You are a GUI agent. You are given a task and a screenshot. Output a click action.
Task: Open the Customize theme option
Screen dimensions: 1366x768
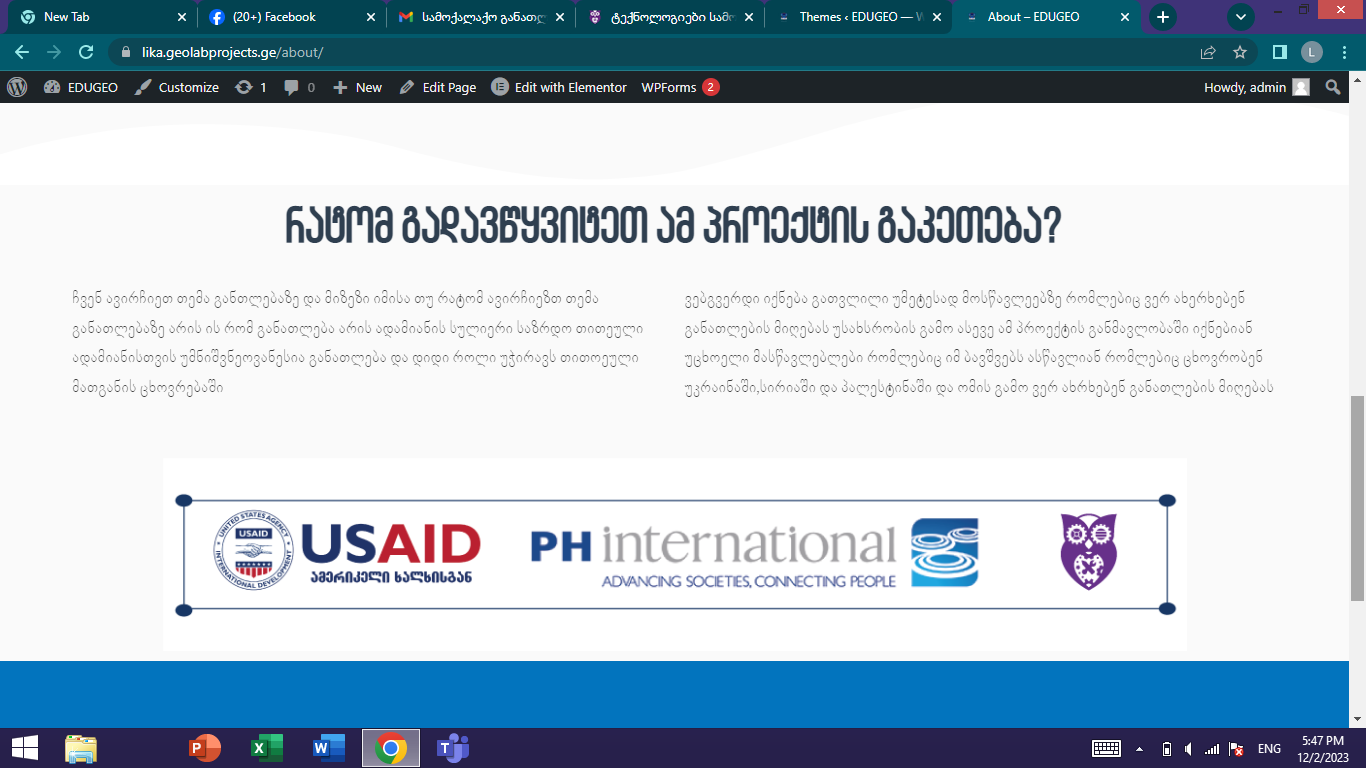pos(176,87)
